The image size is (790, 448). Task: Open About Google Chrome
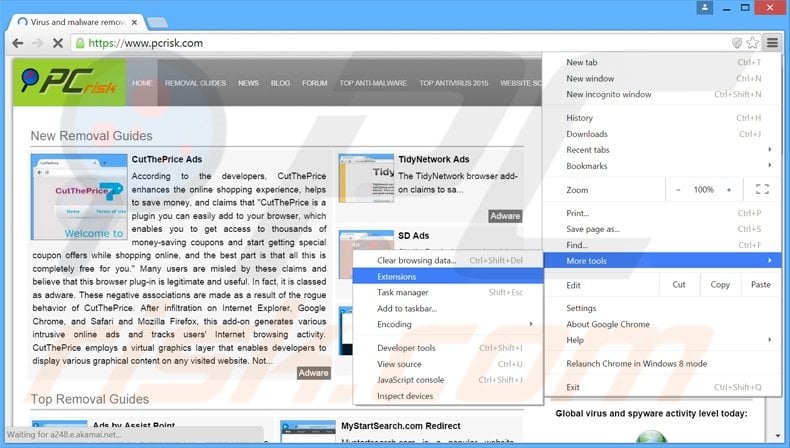(663, 324)
